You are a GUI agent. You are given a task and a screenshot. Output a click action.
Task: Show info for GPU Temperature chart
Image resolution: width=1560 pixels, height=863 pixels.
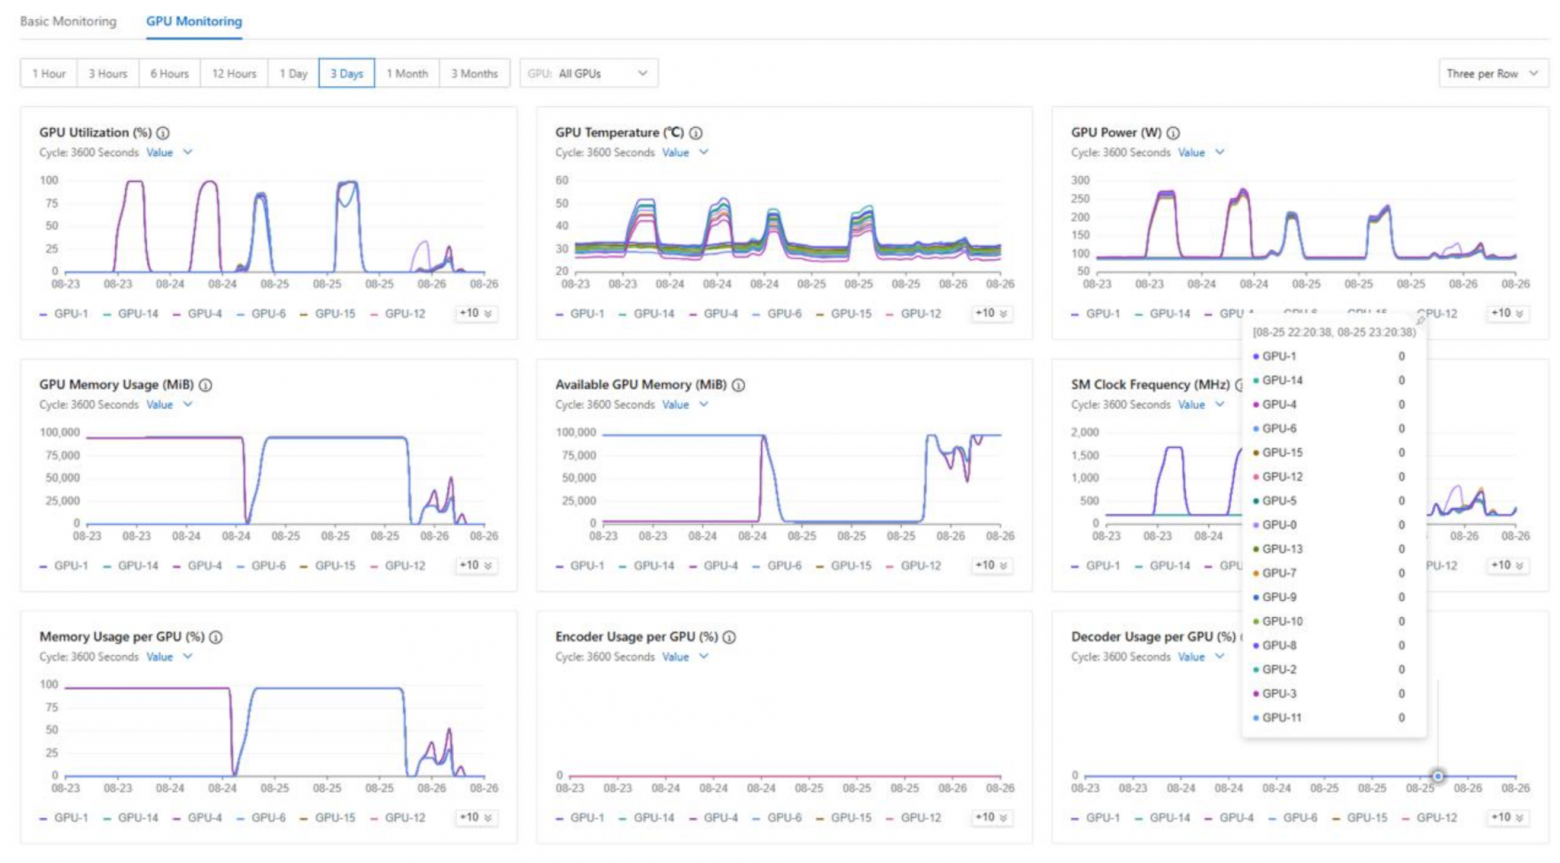(696, 132)
